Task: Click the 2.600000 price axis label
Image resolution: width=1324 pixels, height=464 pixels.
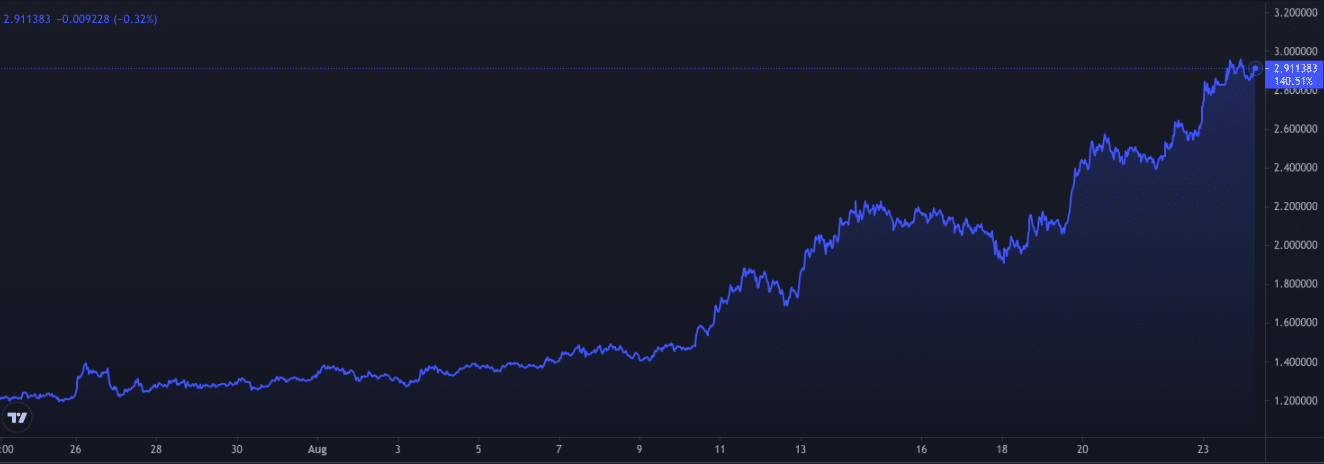Action: click(1294, 129)
